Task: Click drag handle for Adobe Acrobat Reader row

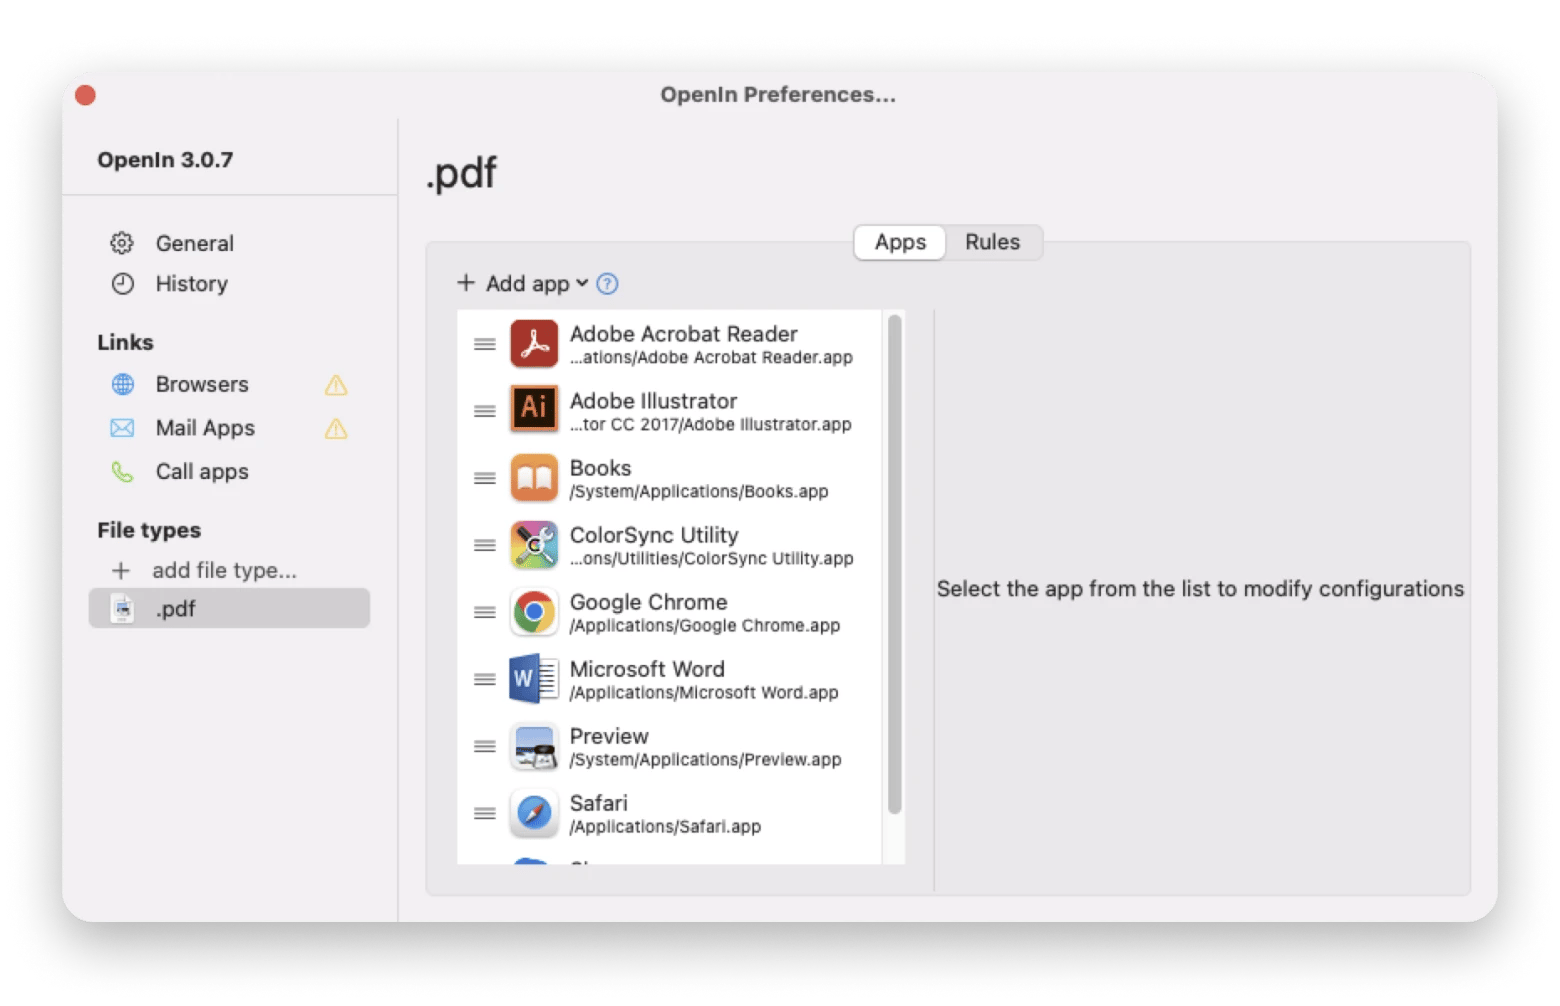Action: (485, 344)
